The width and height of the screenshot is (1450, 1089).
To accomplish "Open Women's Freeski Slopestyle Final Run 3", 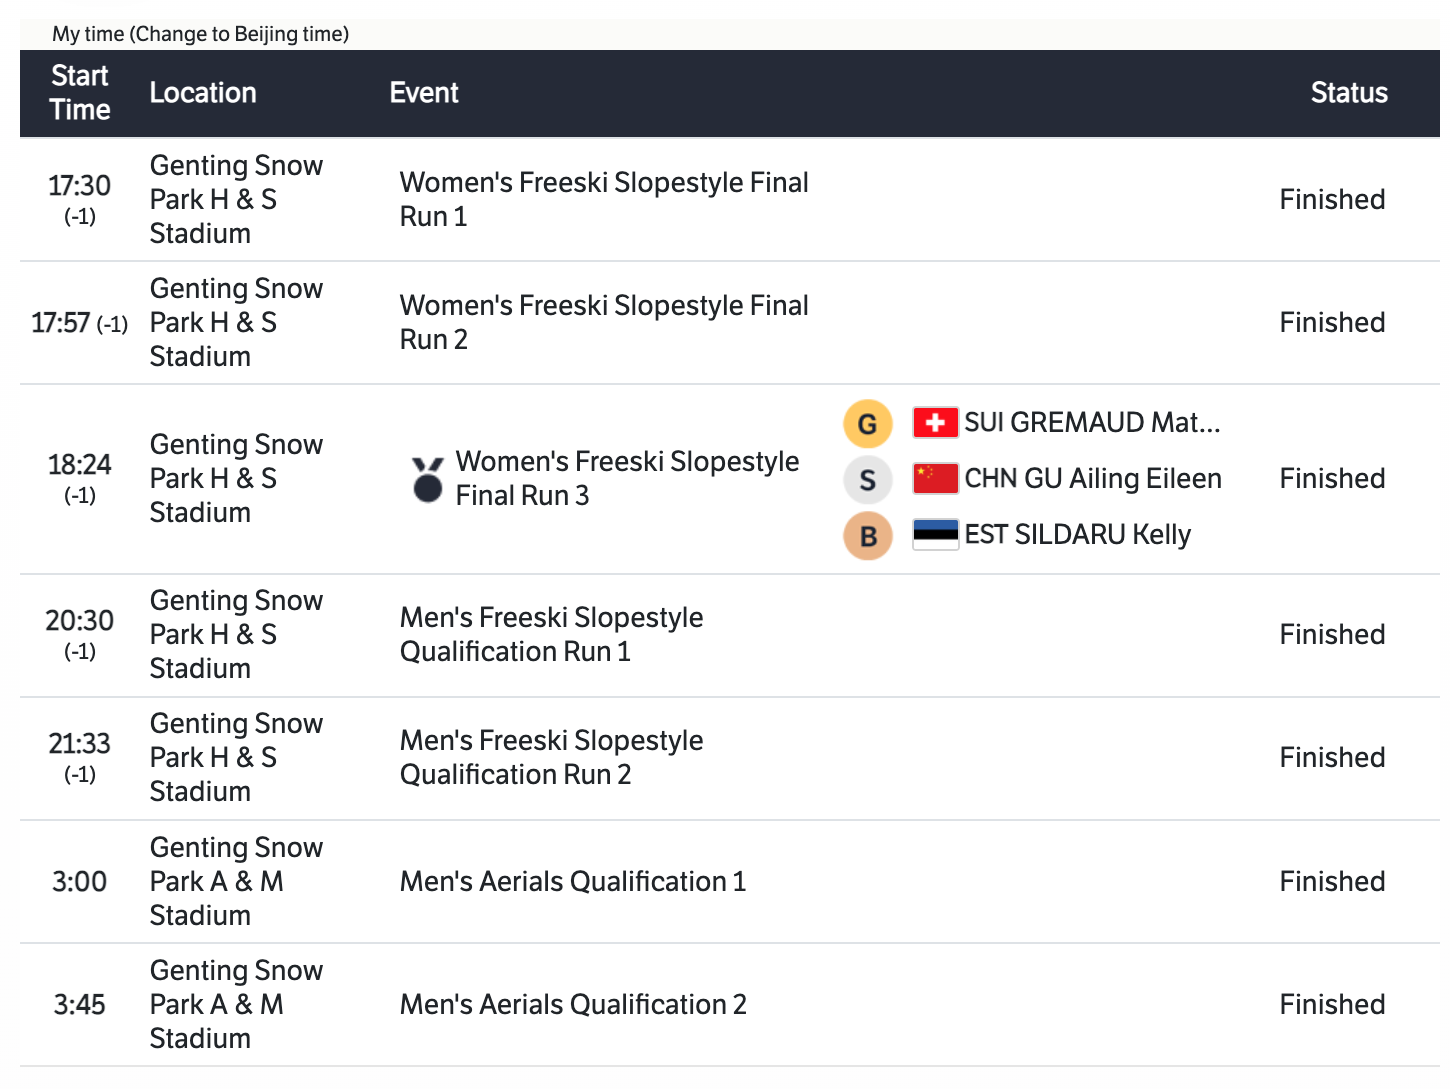I will point(627,478).
